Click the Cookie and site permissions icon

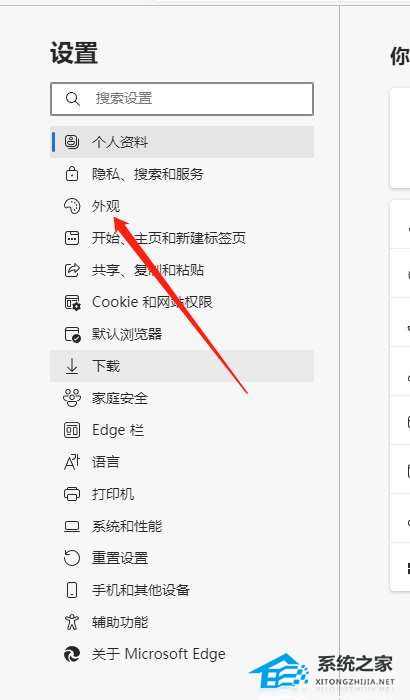click(x=72, y=302)
